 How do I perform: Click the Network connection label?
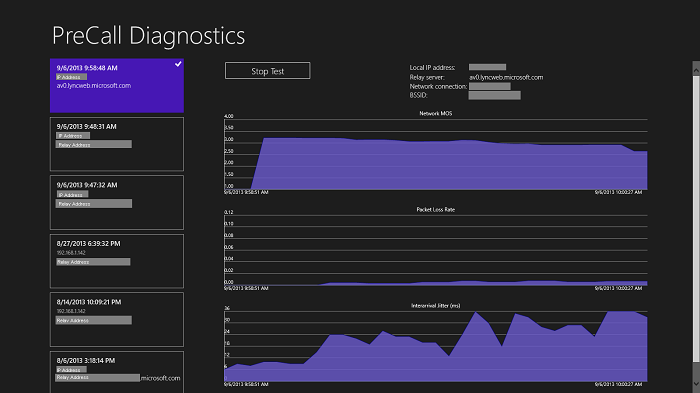[x=438, y=86]
